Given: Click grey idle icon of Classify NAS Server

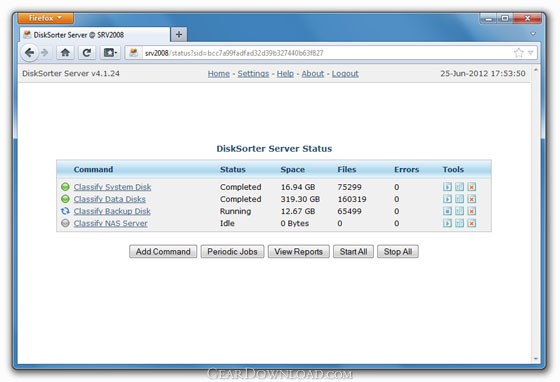Looking at the screenshot, I should [x=65, y=223].
